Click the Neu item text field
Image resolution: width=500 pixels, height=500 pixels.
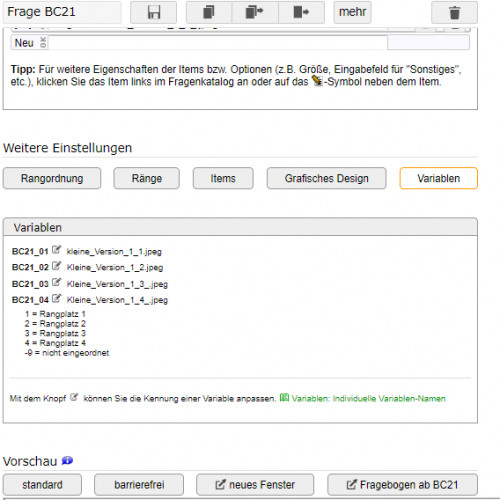[x=218, y=43]
